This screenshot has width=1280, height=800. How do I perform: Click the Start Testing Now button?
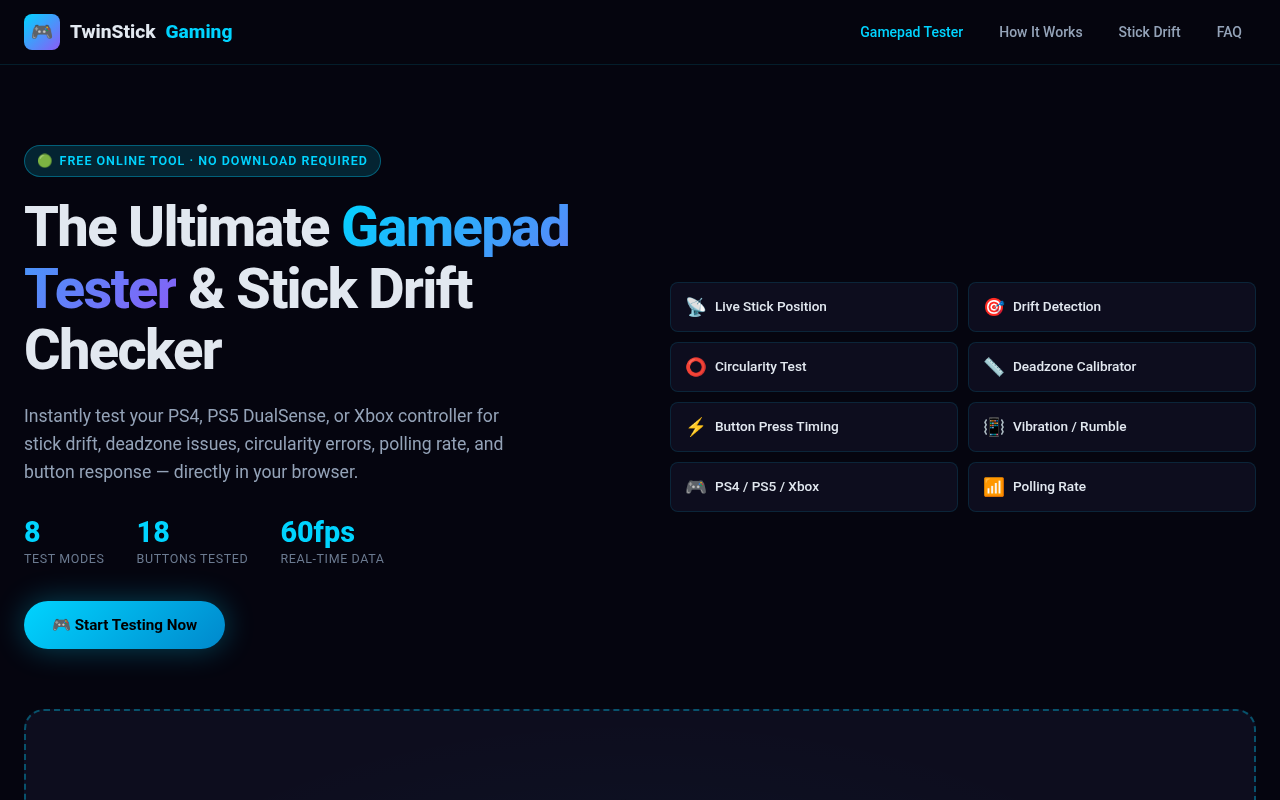[x=124, y=625]
